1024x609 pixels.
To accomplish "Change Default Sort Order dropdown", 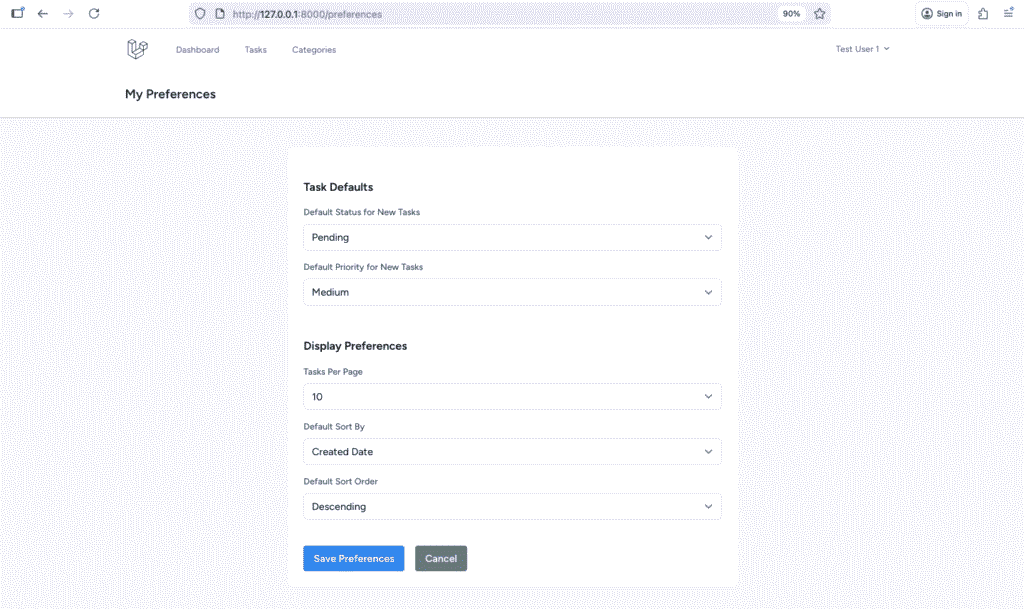I will click(512, 507).
